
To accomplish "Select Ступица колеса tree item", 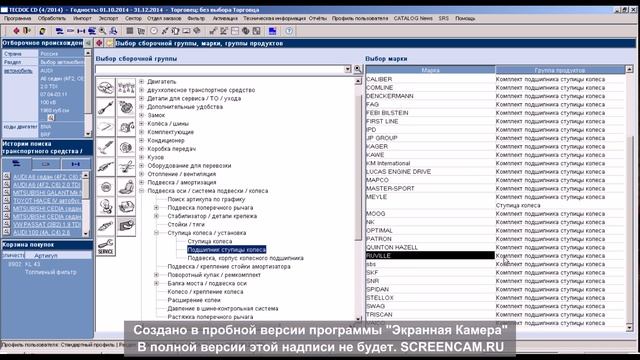I will click(x=209, y=241).
